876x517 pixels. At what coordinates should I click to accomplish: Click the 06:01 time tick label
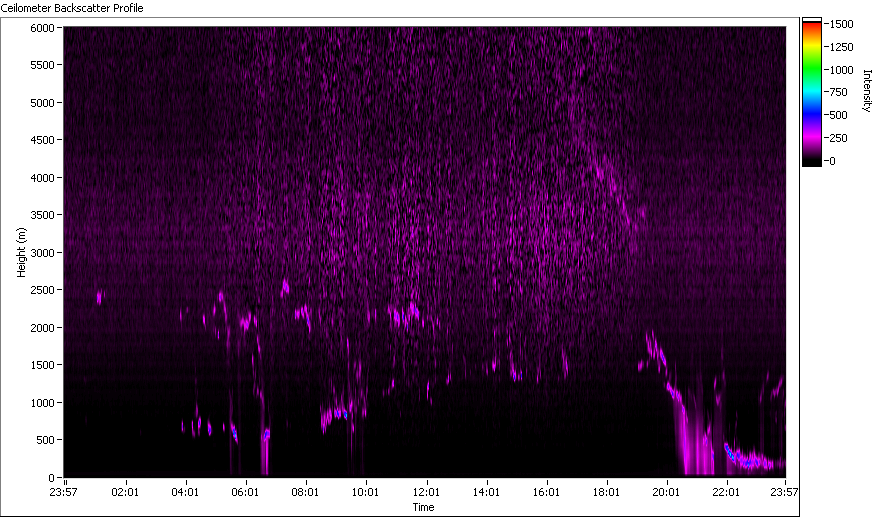click(245, 492)
